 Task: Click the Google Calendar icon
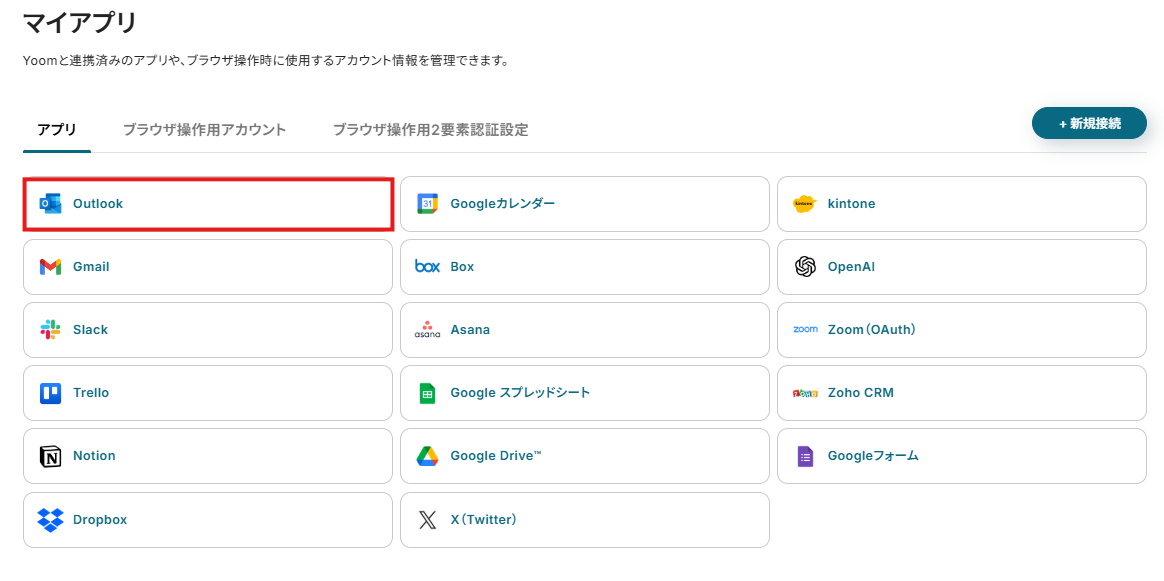point(427,204)
